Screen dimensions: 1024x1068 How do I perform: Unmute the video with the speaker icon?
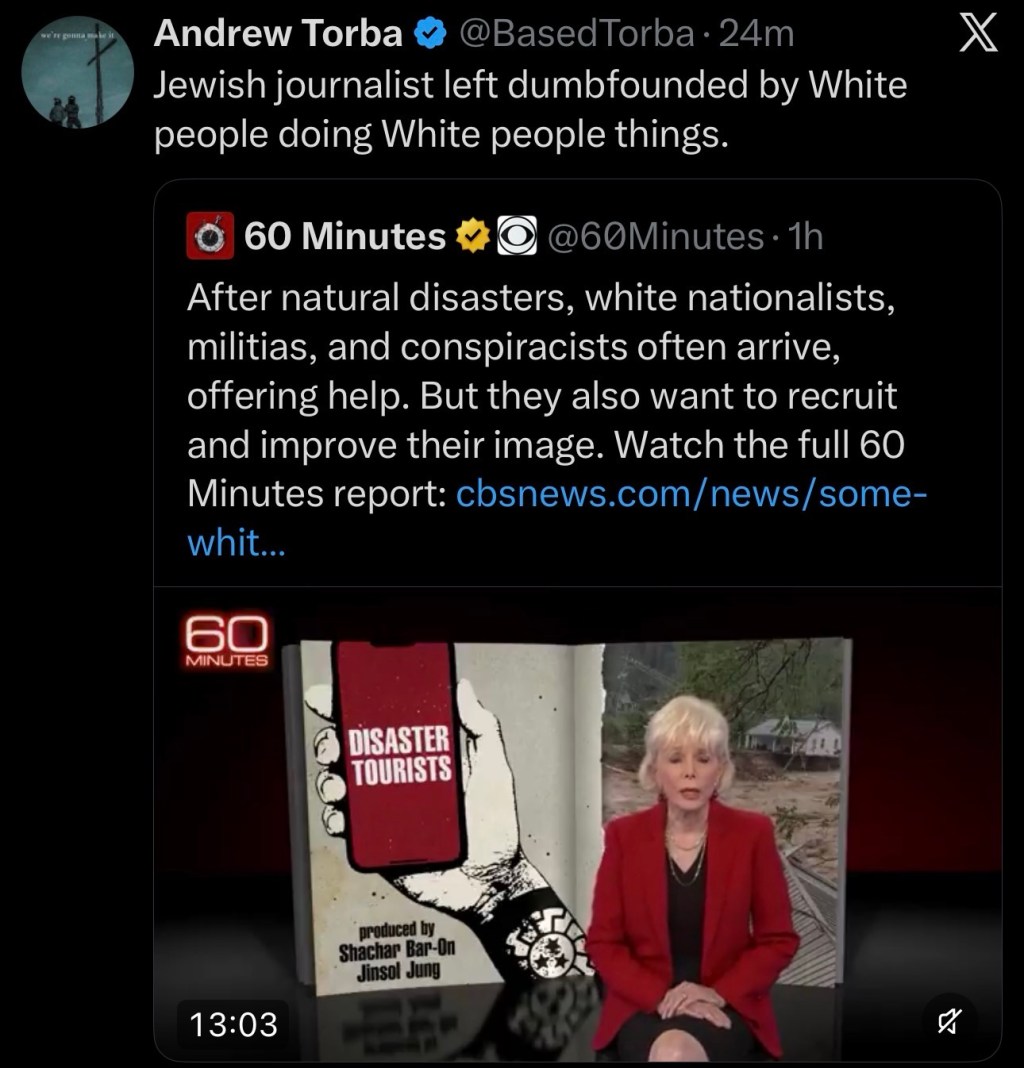point(949,1021)
